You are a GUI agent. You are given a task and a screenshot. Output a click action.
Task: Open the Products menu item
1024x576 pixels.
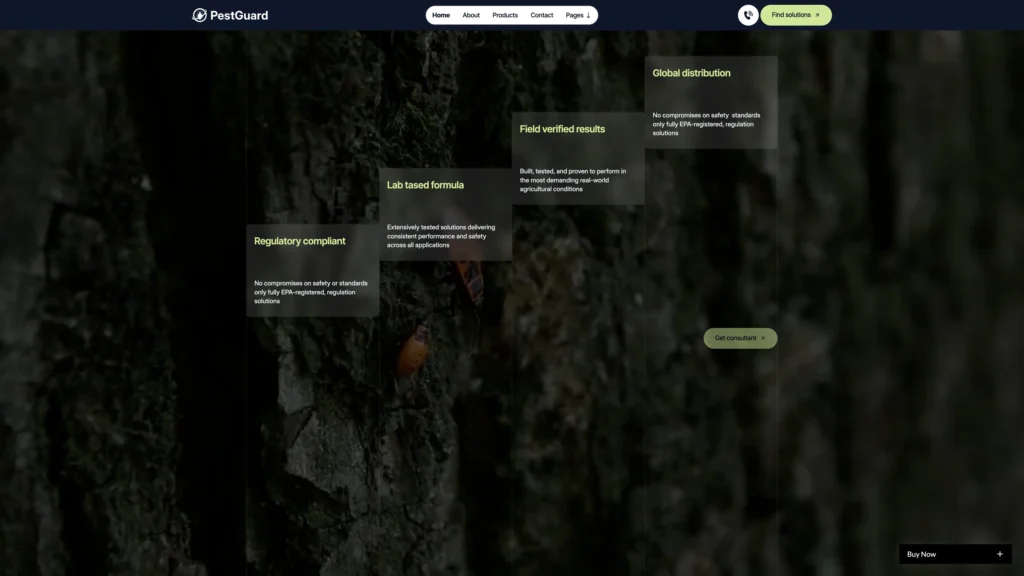(x=505, y=15)
